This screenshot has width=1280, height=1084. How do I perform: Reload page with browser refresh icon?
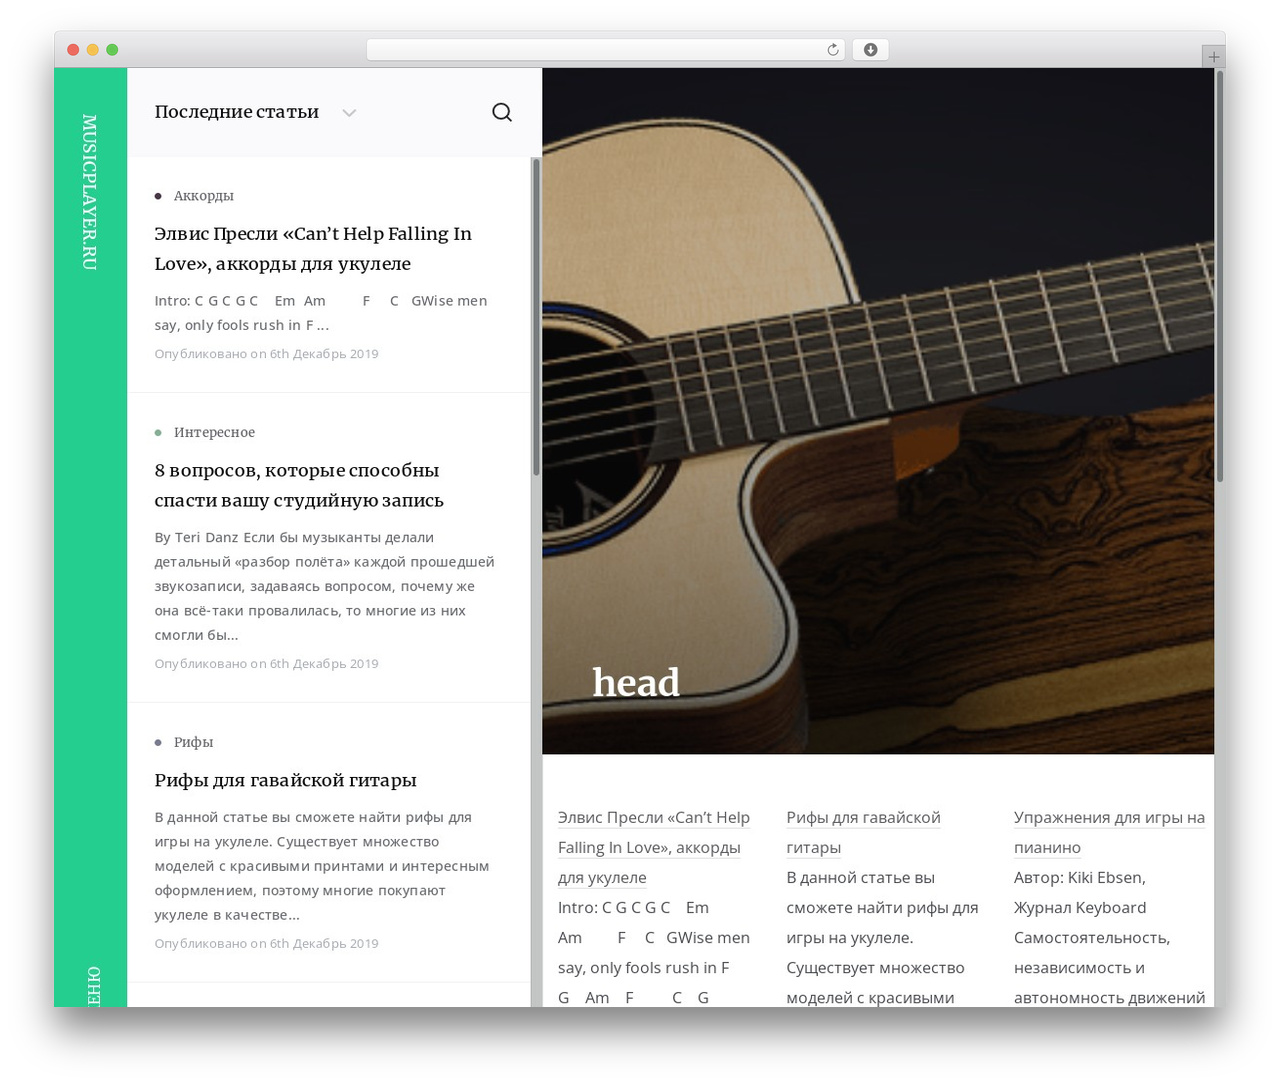pos(832,50)
